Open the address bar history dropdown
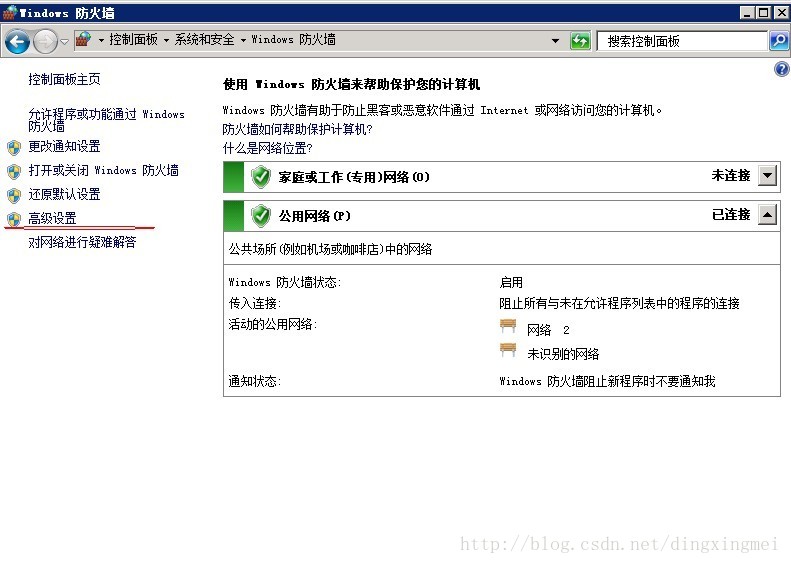 [x=555, y=41]
